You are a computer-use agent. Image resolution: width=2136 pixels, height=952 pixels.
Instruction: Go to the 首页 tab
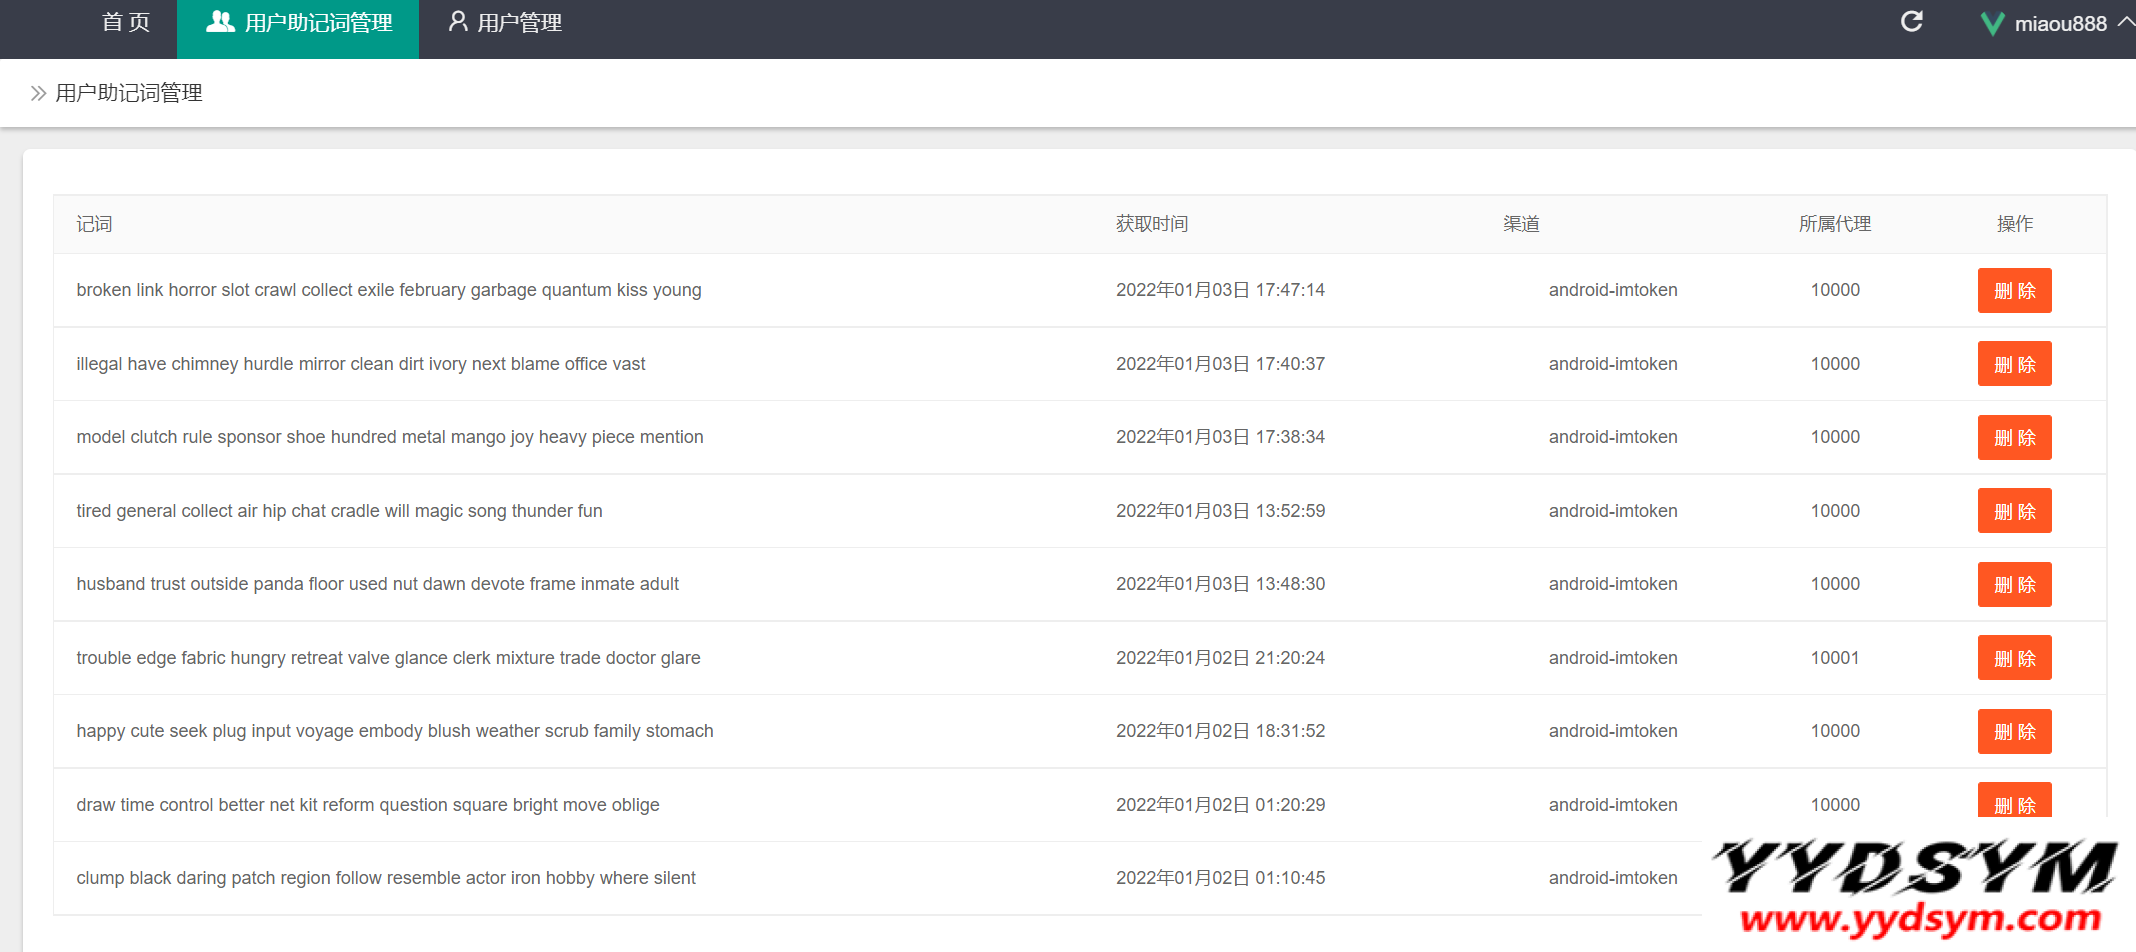tap(126, 23)
